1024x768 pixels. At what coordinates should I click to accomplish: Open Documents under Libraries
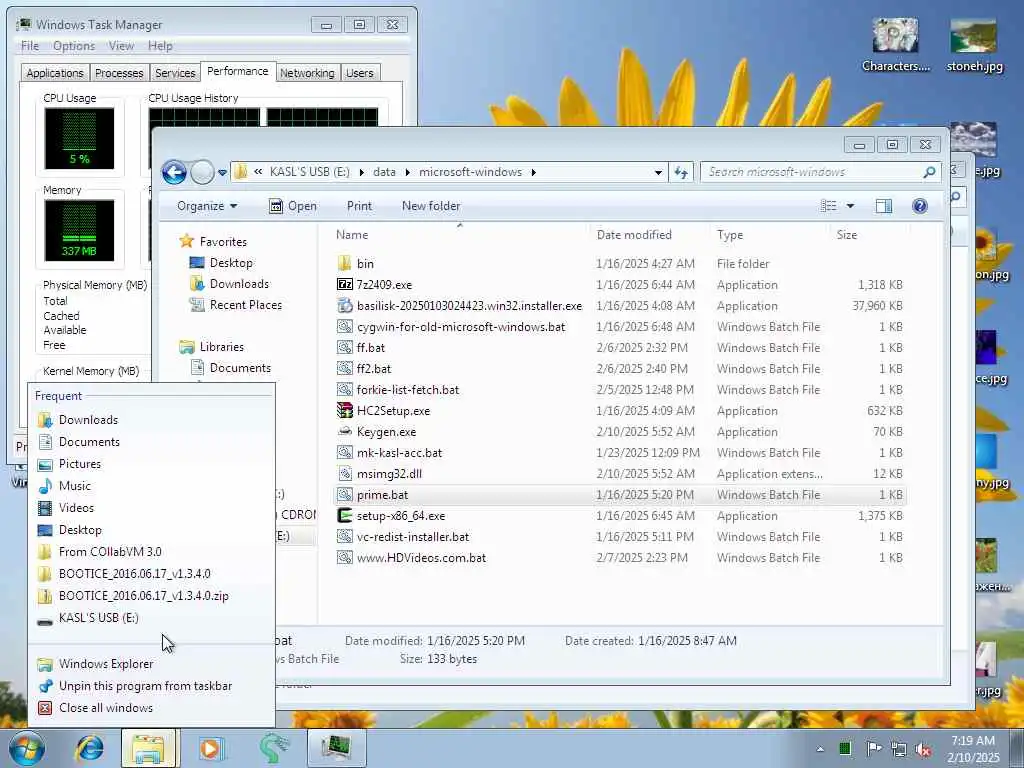tap(240, 368)
